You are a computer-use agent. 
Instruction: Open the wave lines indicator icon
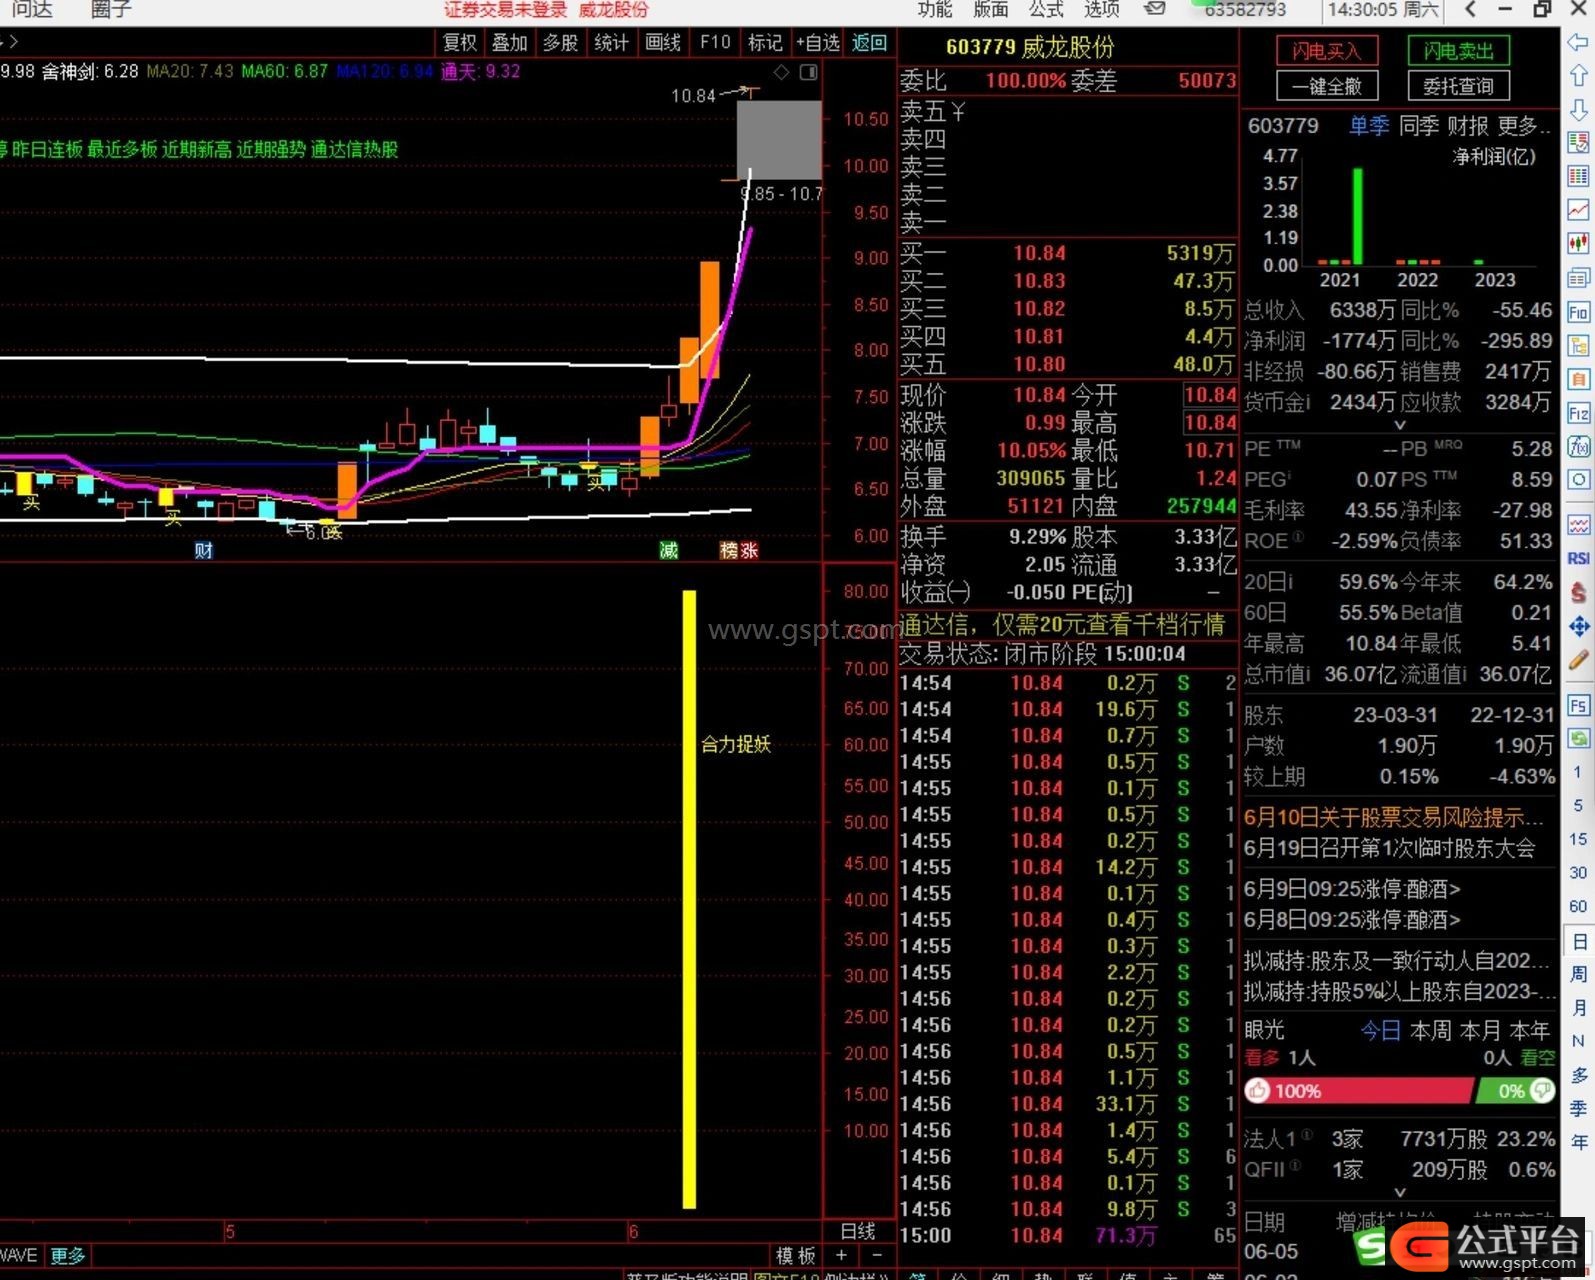pyautogui.click(x=1578, y=524)
